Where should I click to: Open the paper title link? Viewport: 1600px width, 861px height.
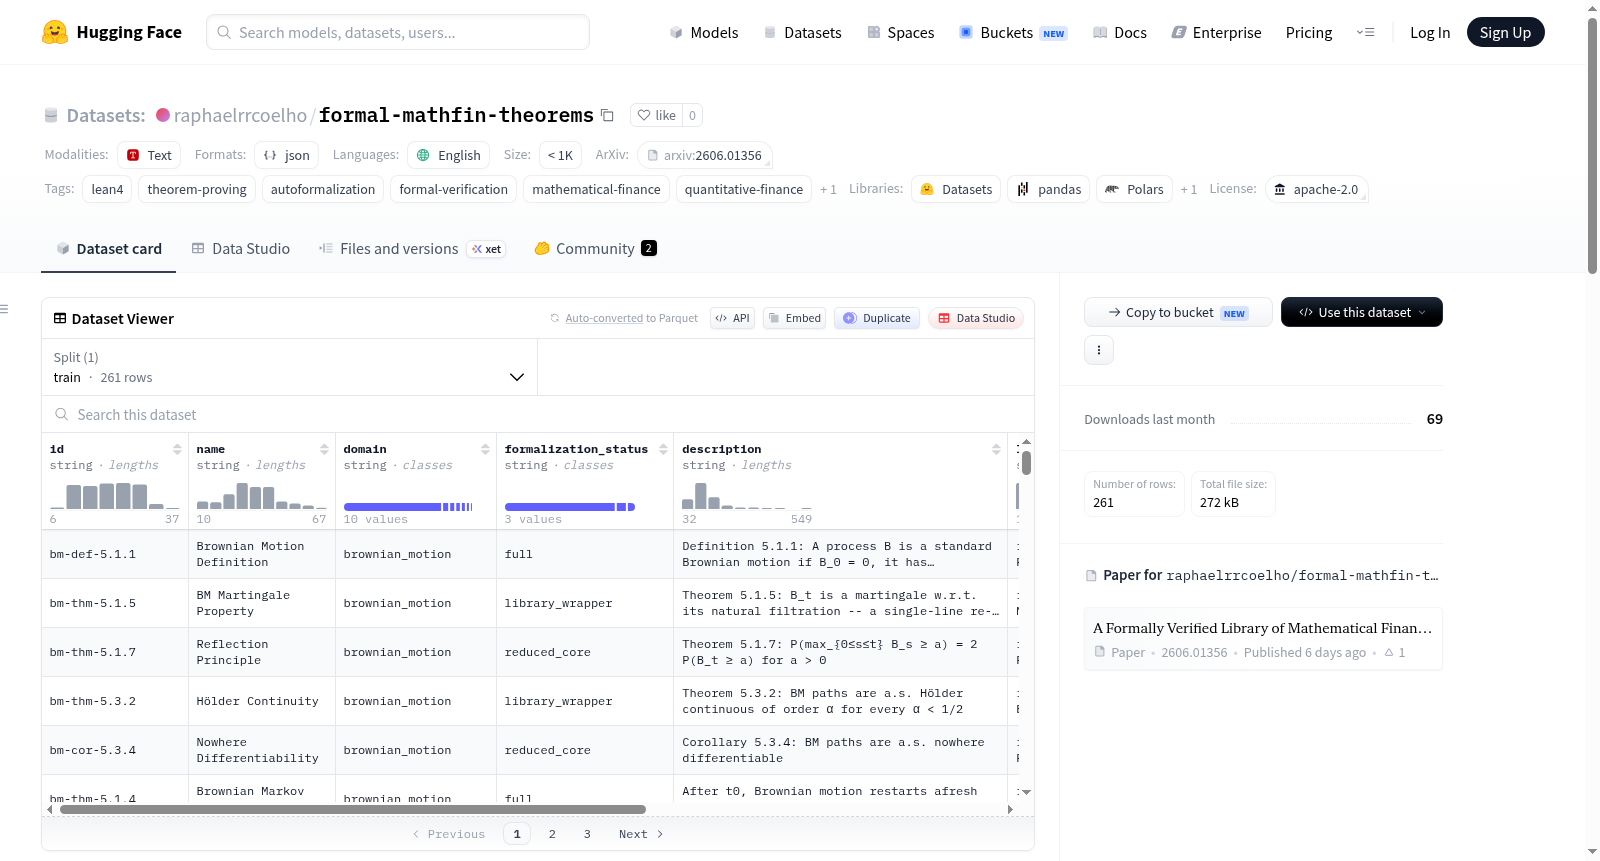pyautogui.click(x=1262, y=628)
